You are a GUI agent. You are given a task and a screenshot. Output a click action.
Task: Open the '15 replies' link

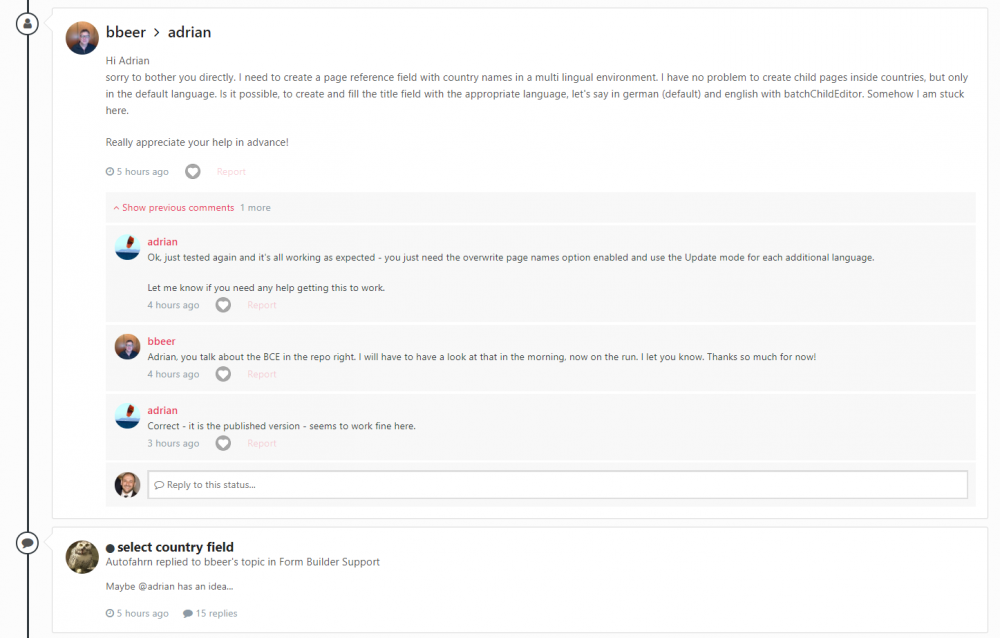click(x=210, y=613)
